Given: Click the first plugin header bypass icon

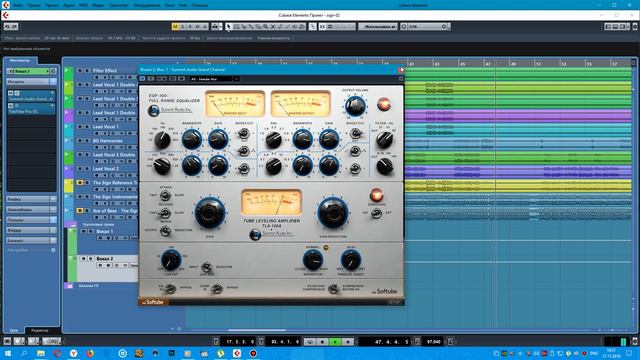Looking at the screenshot, I should (x=142, y=79).
